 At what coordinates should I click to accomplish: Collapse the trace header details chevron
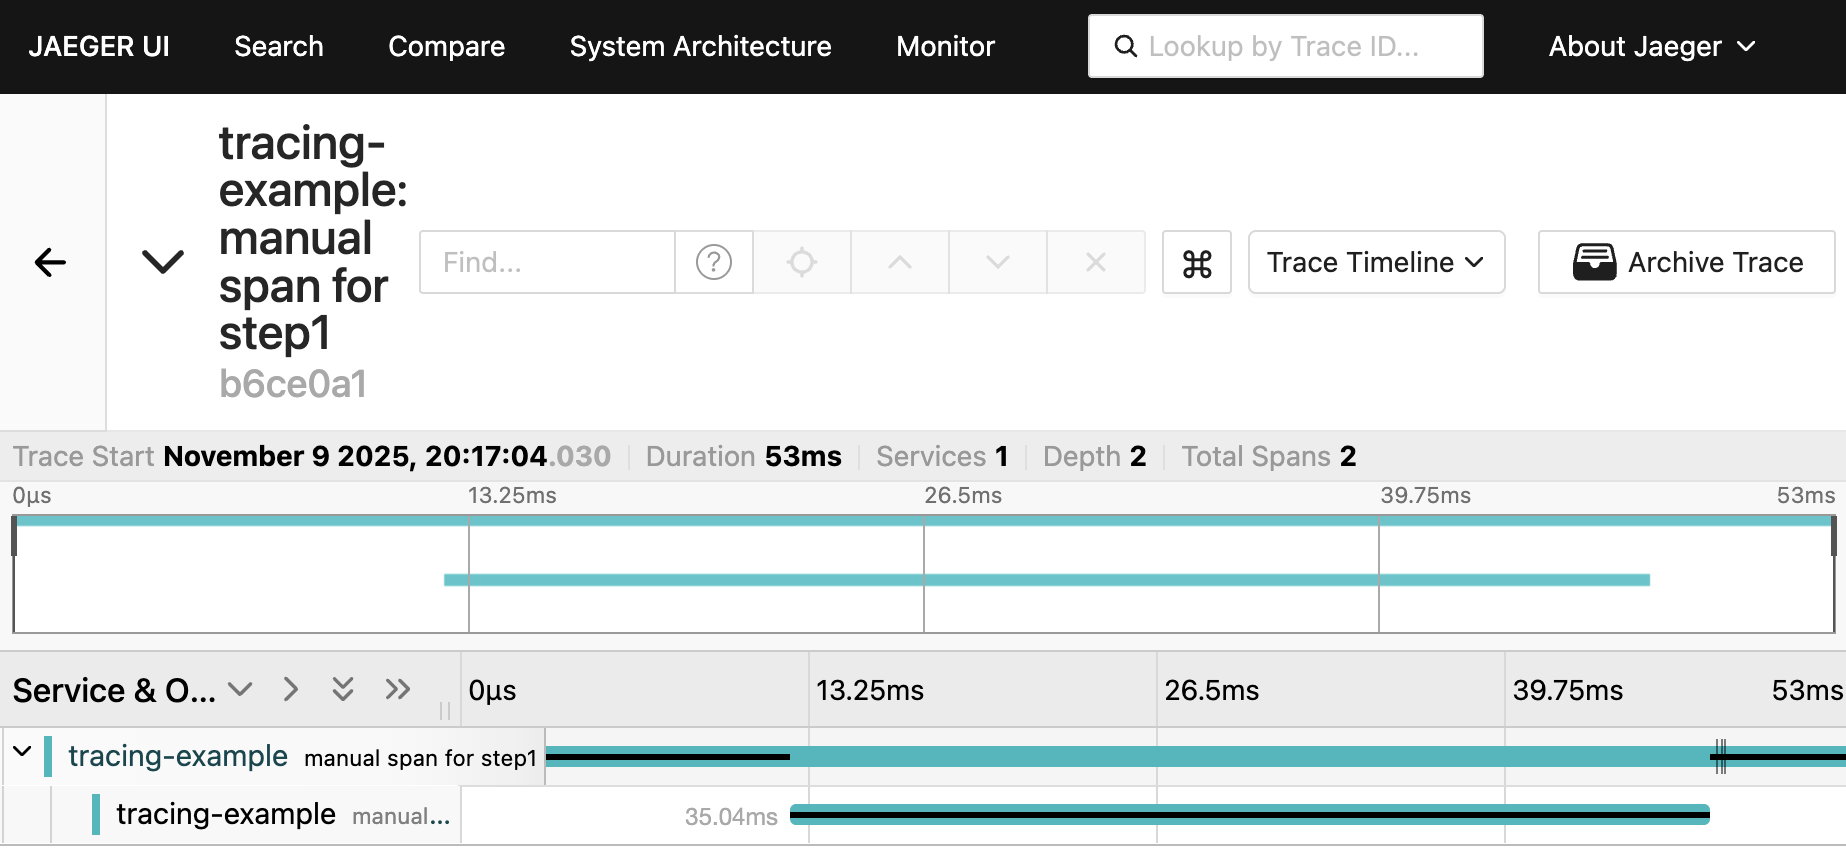(163, 262)
